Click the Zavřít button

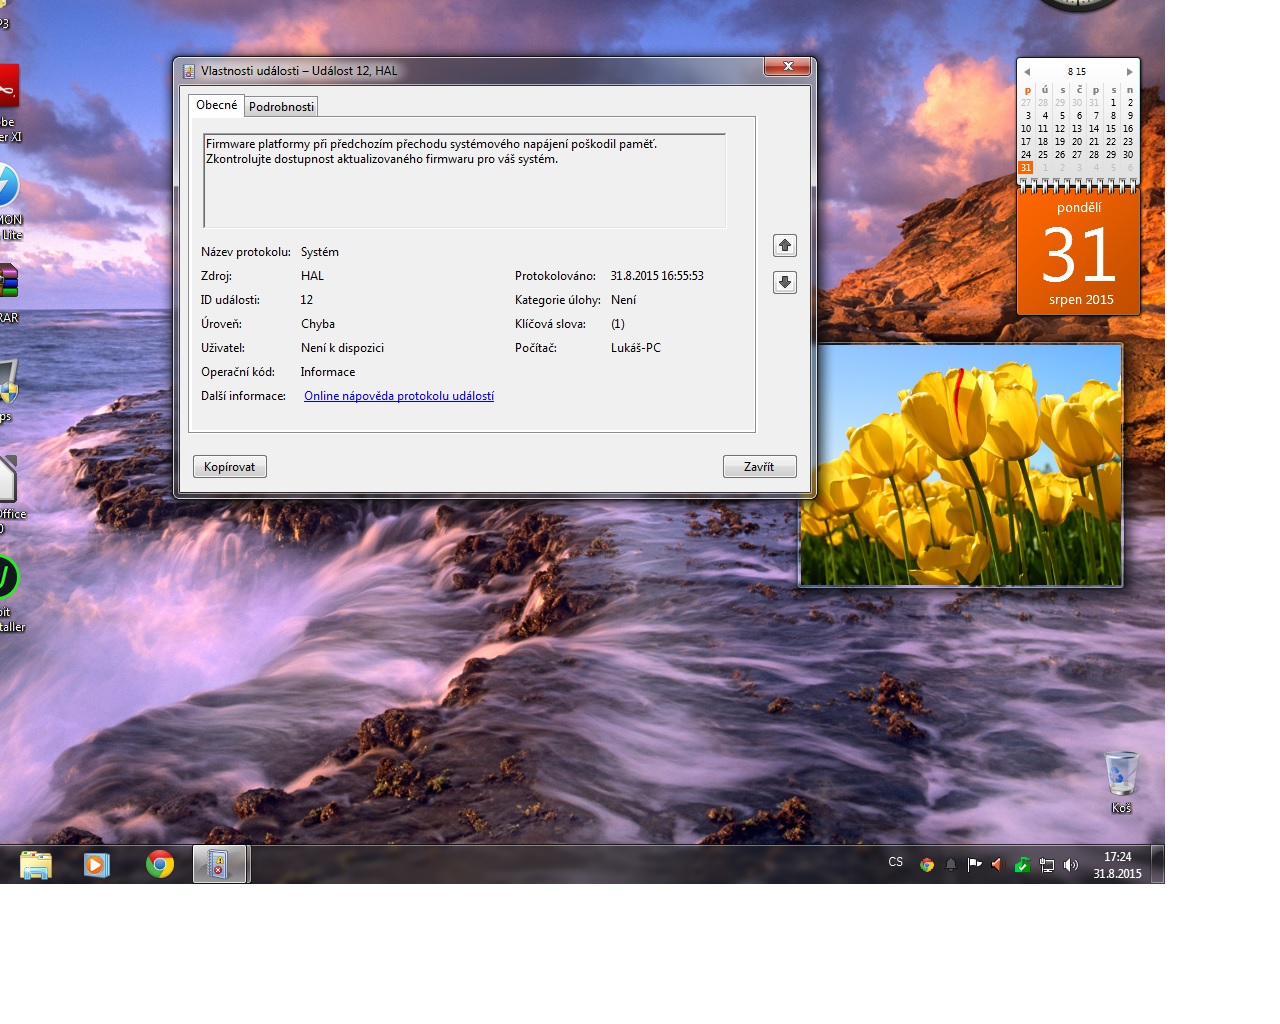click(759, 467)
